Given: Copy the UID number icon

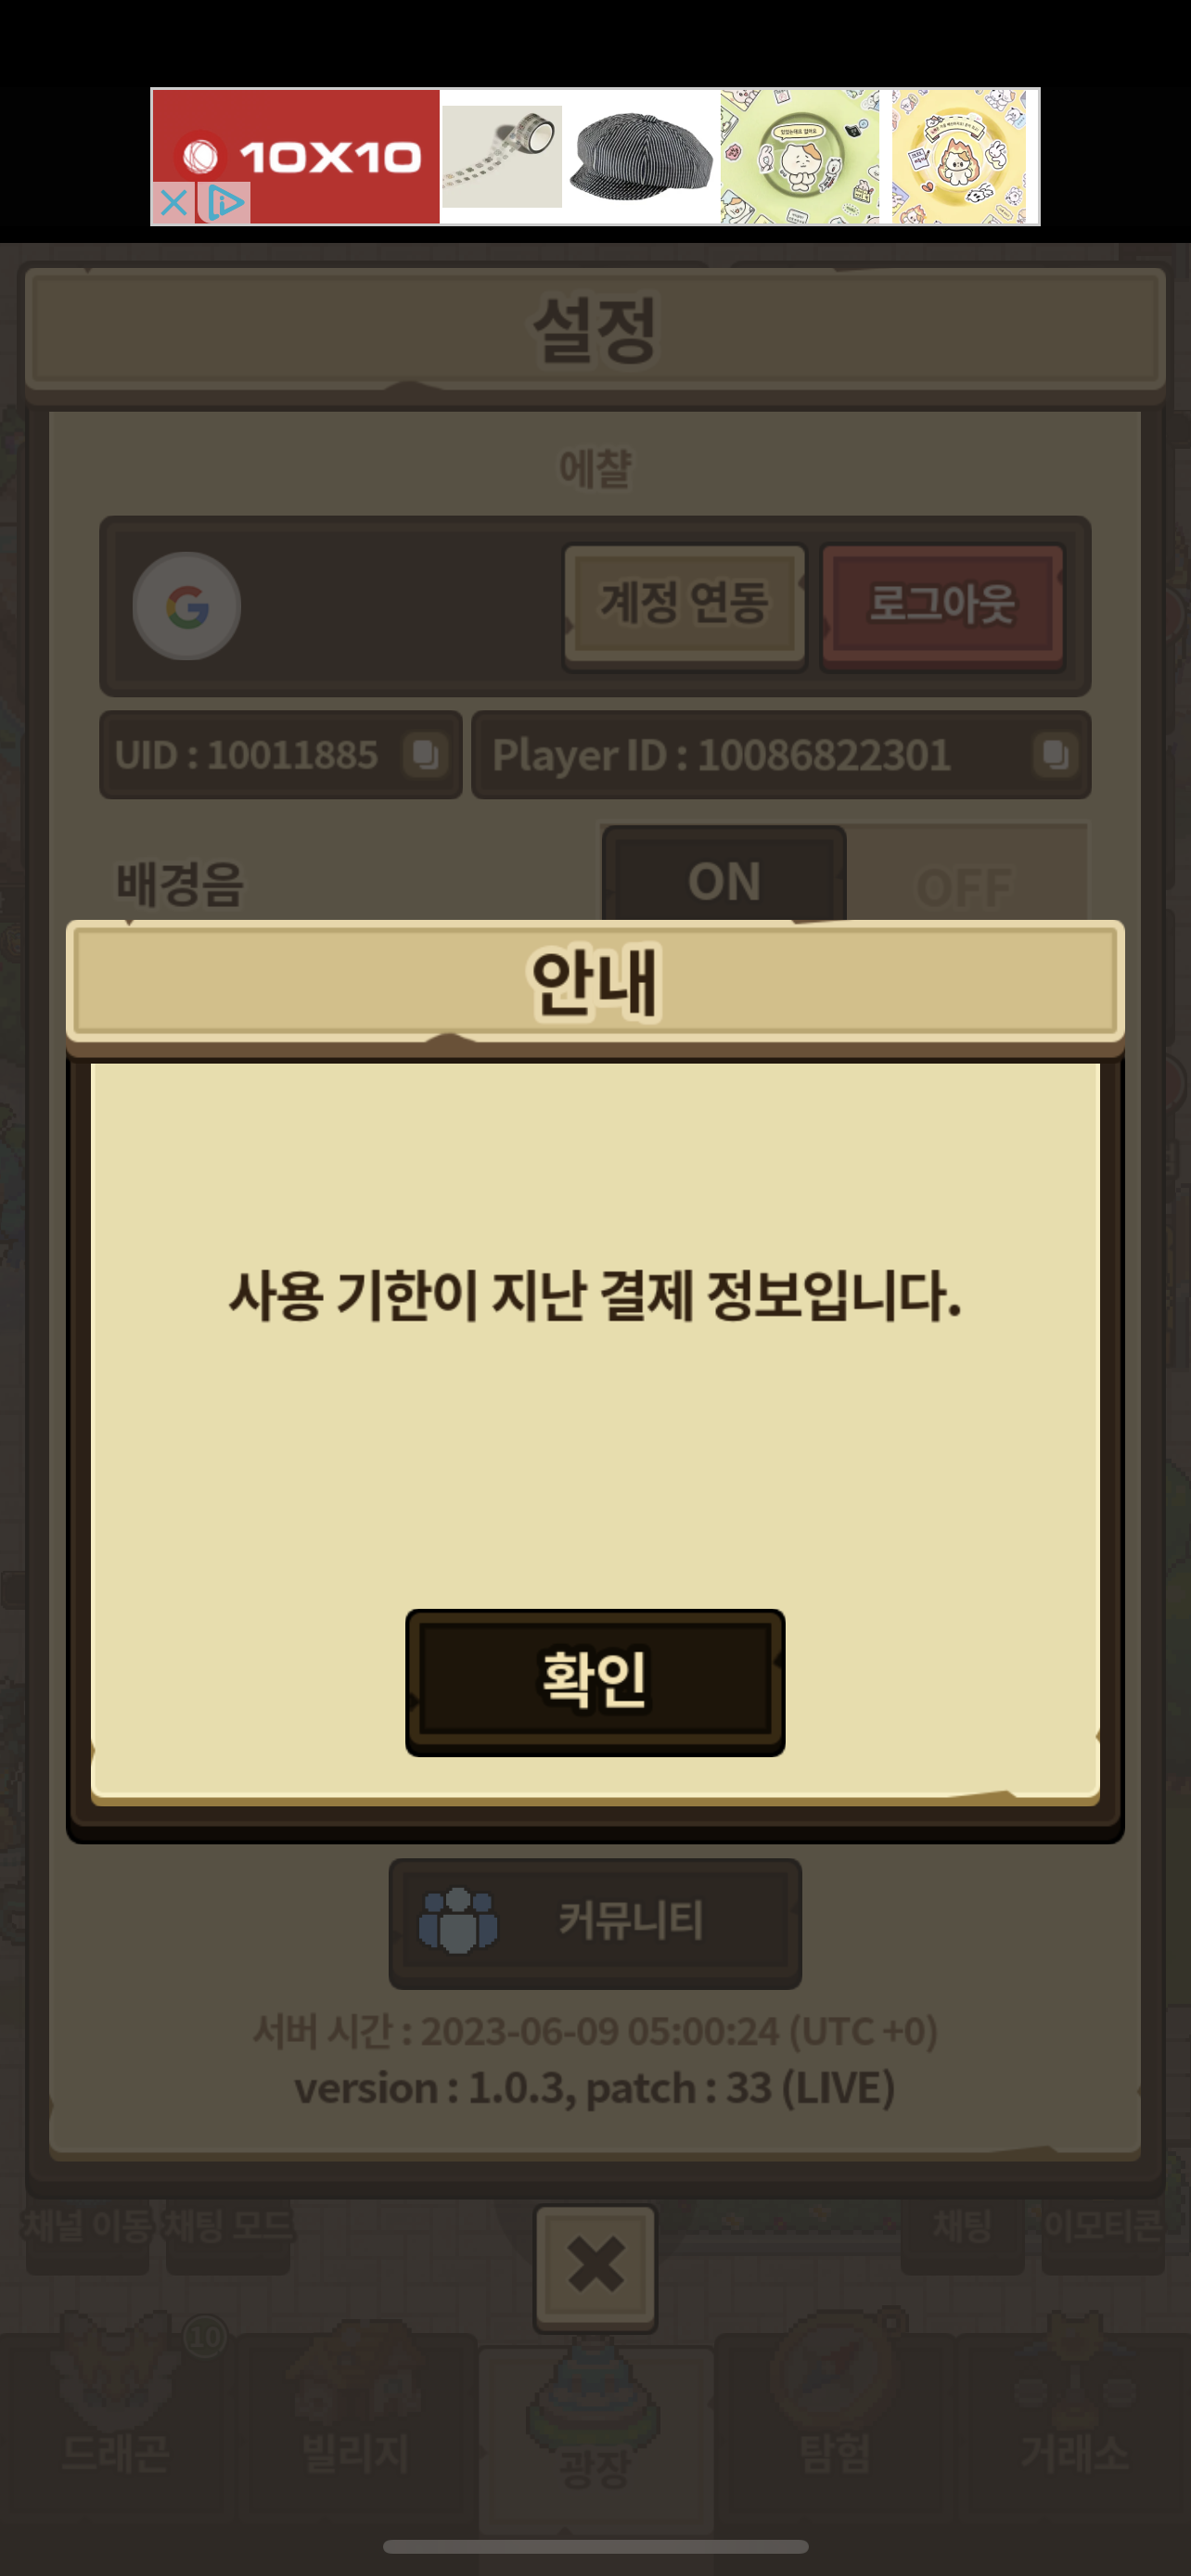Looking at the screenshot, I should point(425,754).
